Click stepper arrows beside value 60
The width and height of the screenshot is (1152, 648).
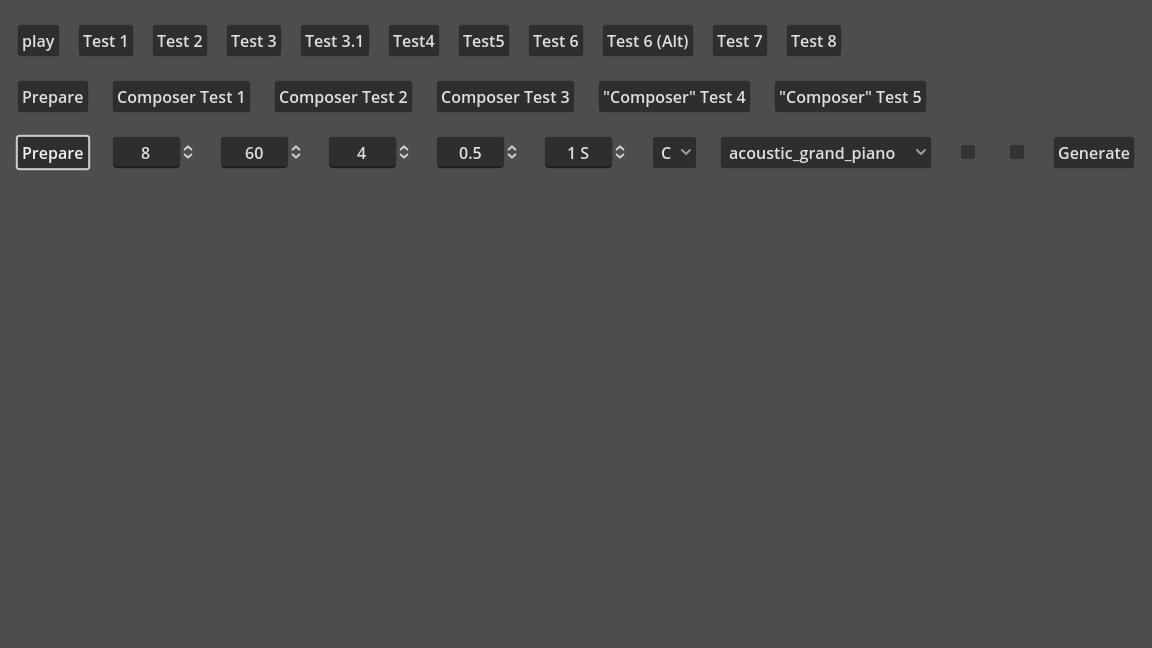click(x=296, y=152)
